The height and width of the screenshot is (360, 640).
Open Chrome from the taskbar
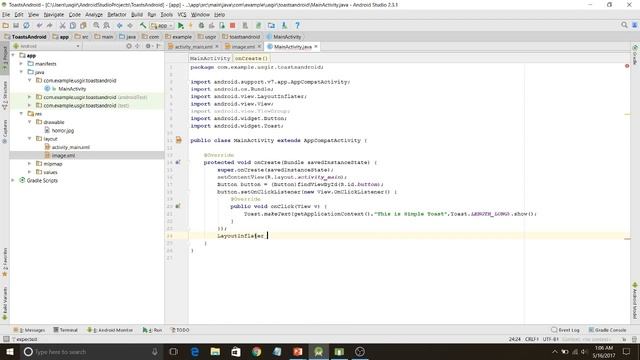tap(256, 351)
